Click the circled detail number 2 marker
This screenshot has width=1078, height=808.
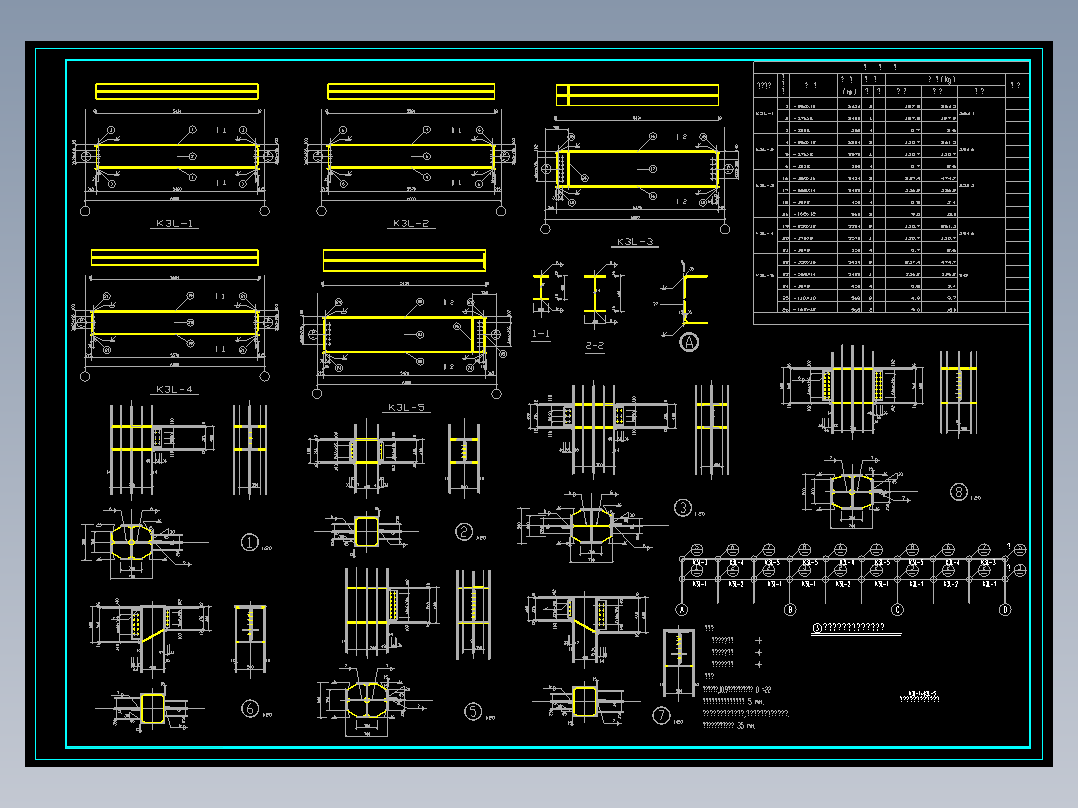pos(464,532)
